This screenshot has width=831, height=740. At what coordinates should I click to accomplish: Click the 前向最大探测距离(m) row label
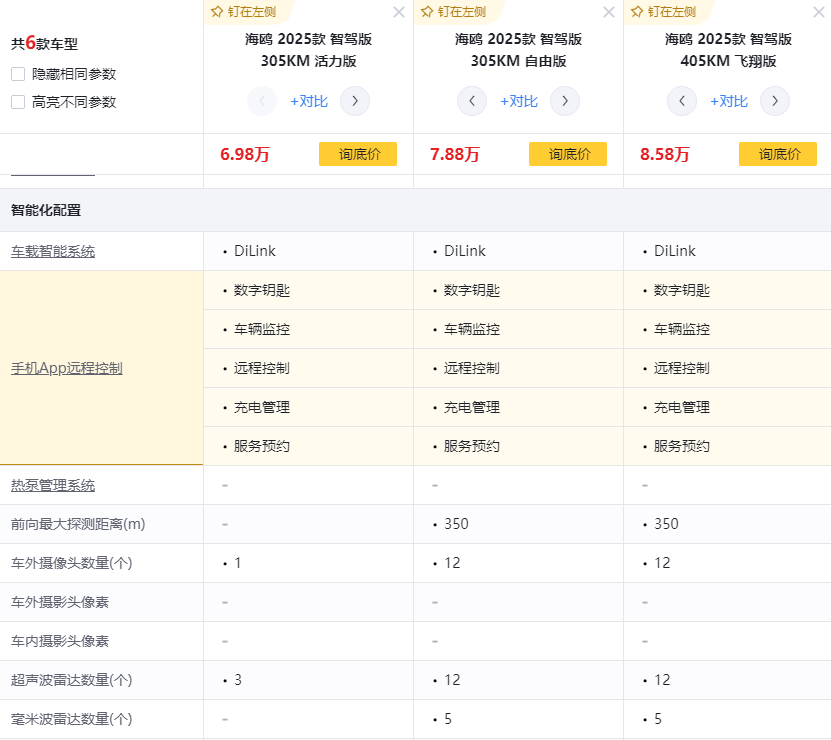[x=78, y=524]
